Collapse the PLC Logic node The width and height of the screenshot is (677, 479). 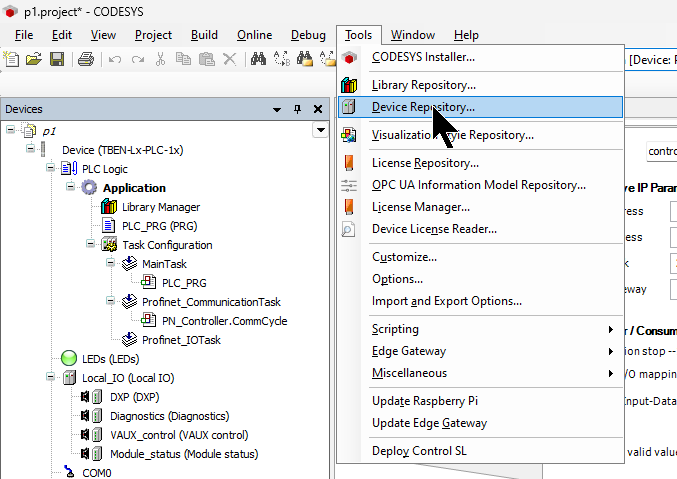(x=51, y=167)
